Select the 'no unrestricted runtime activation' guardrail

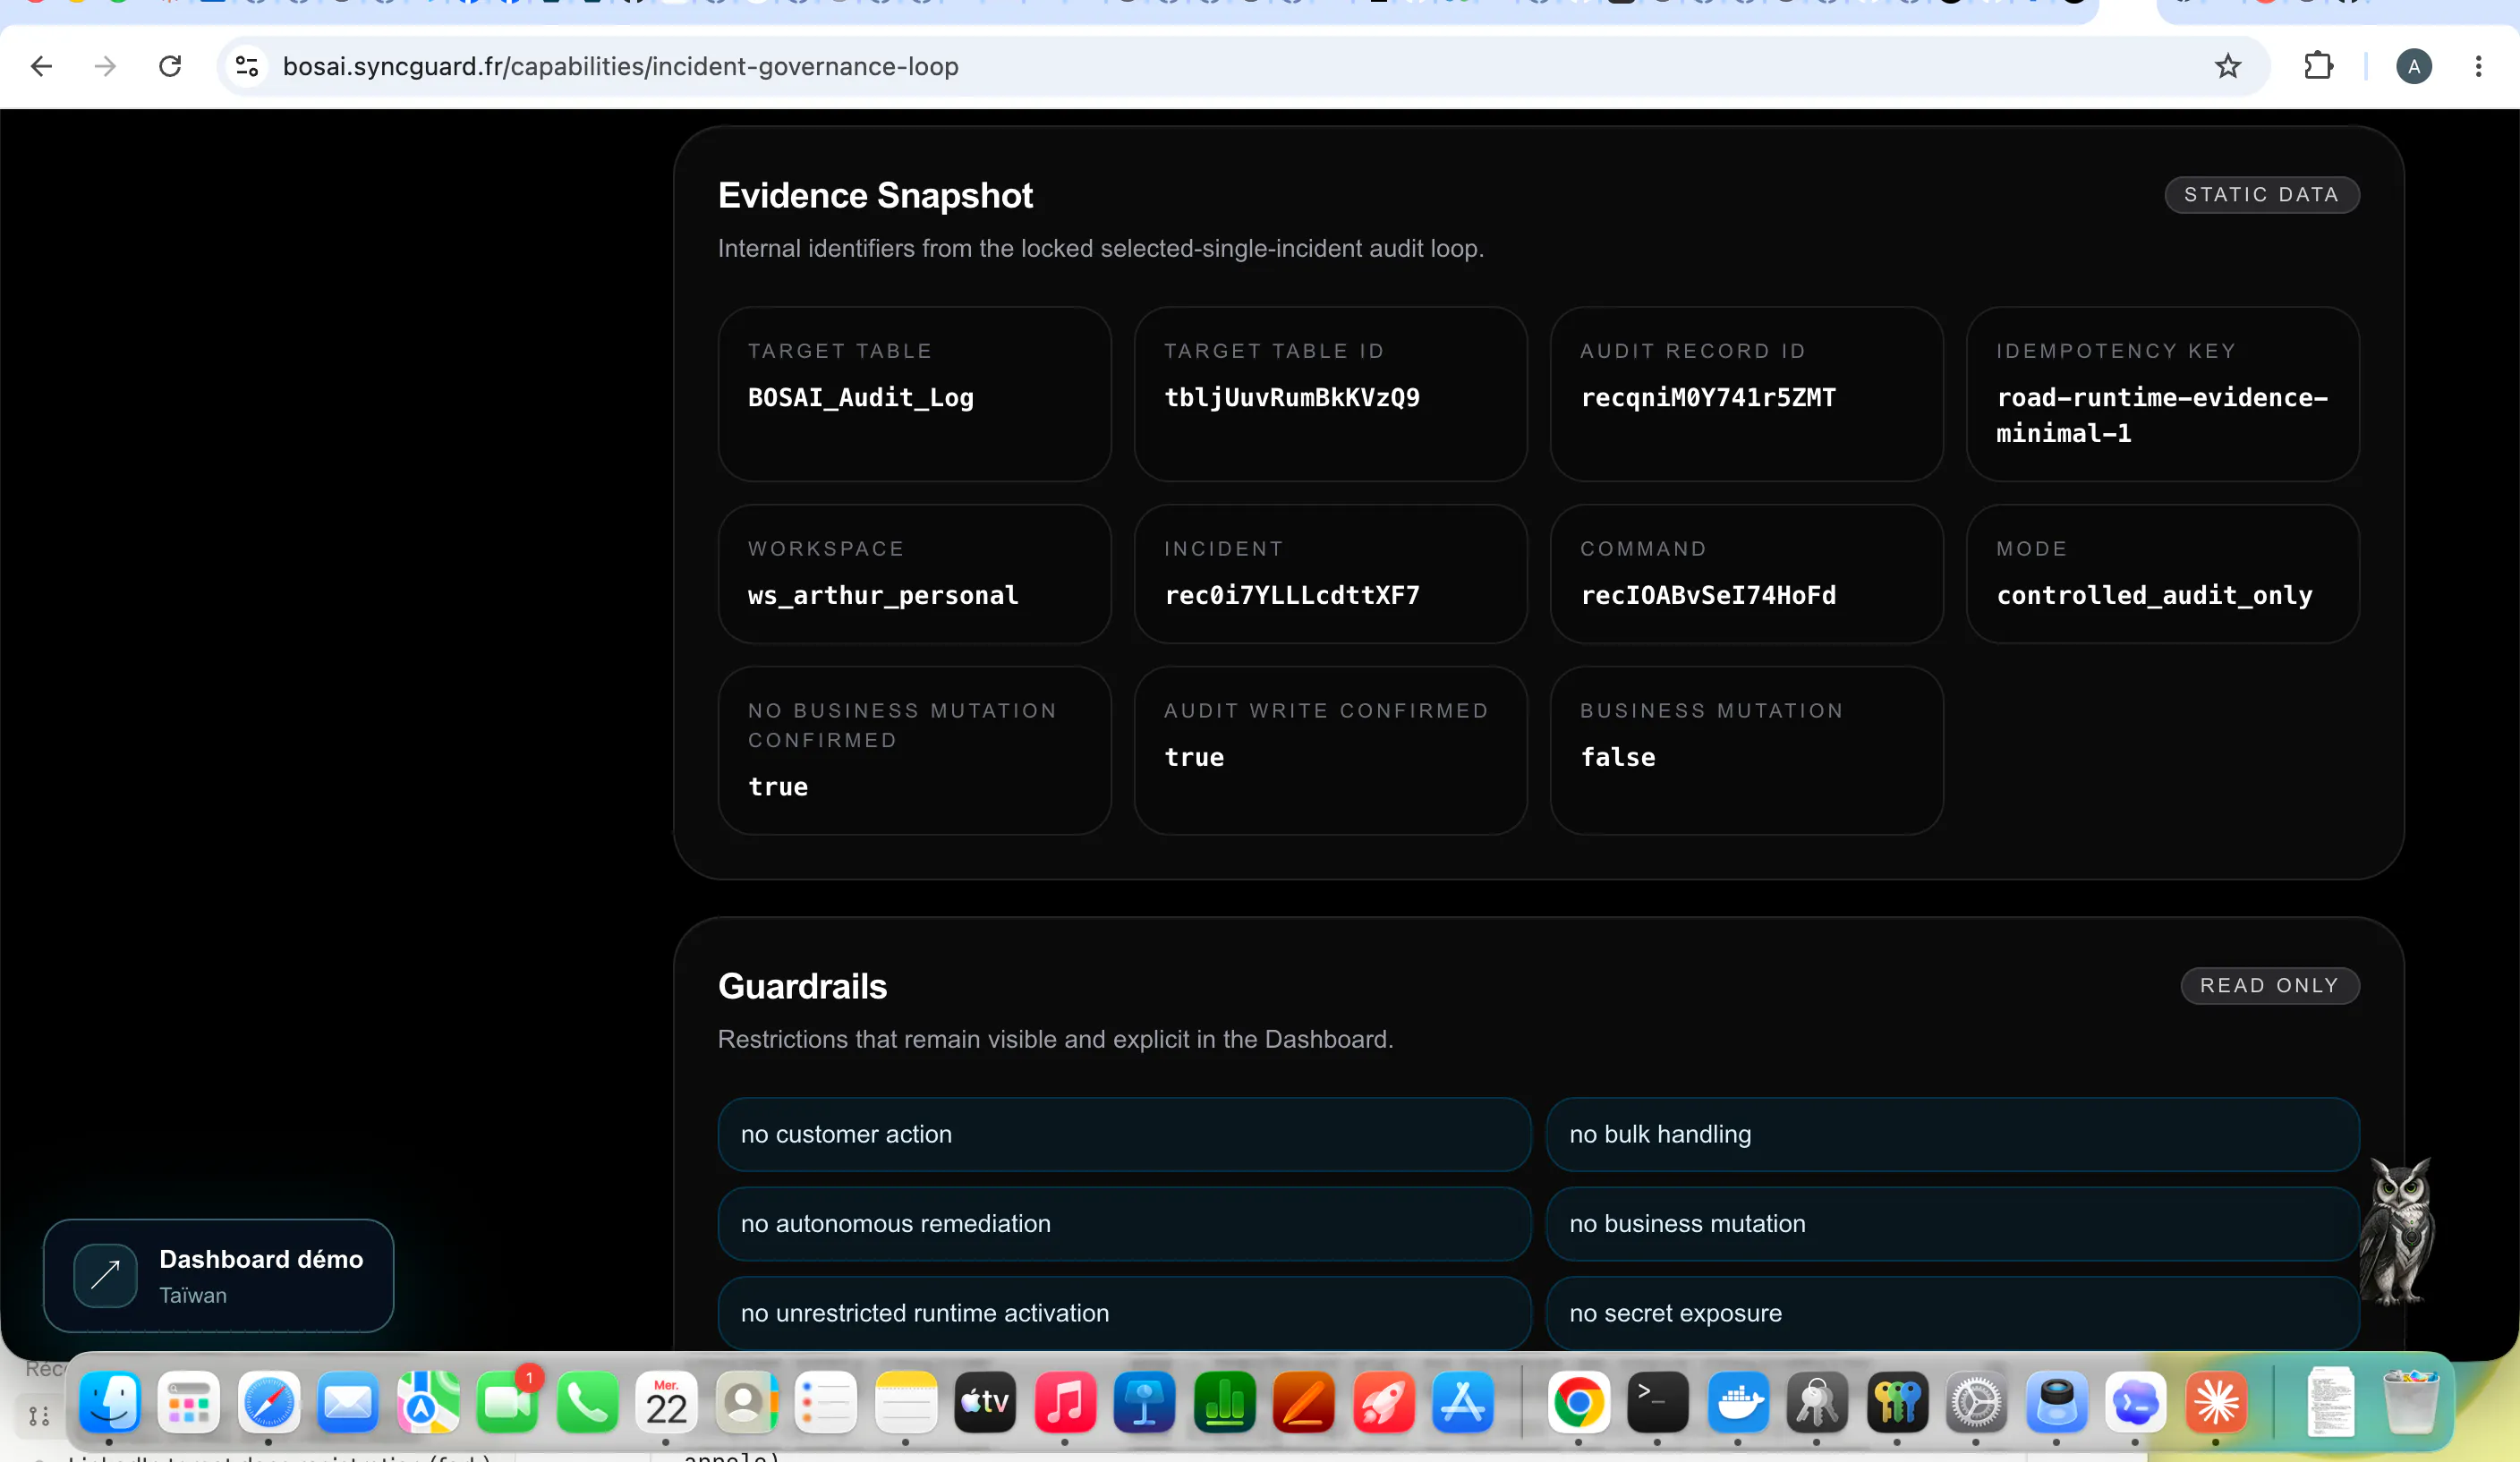[1124, 1313]
